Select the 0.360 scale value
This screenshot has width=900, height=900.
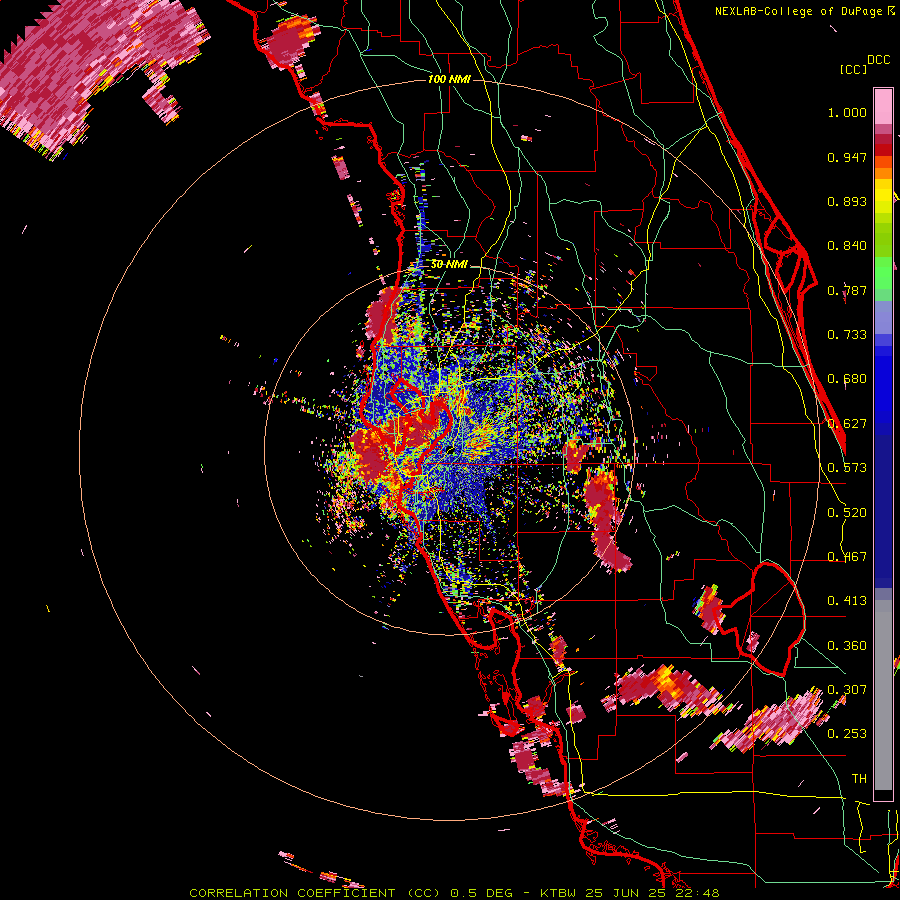[847, 646]
